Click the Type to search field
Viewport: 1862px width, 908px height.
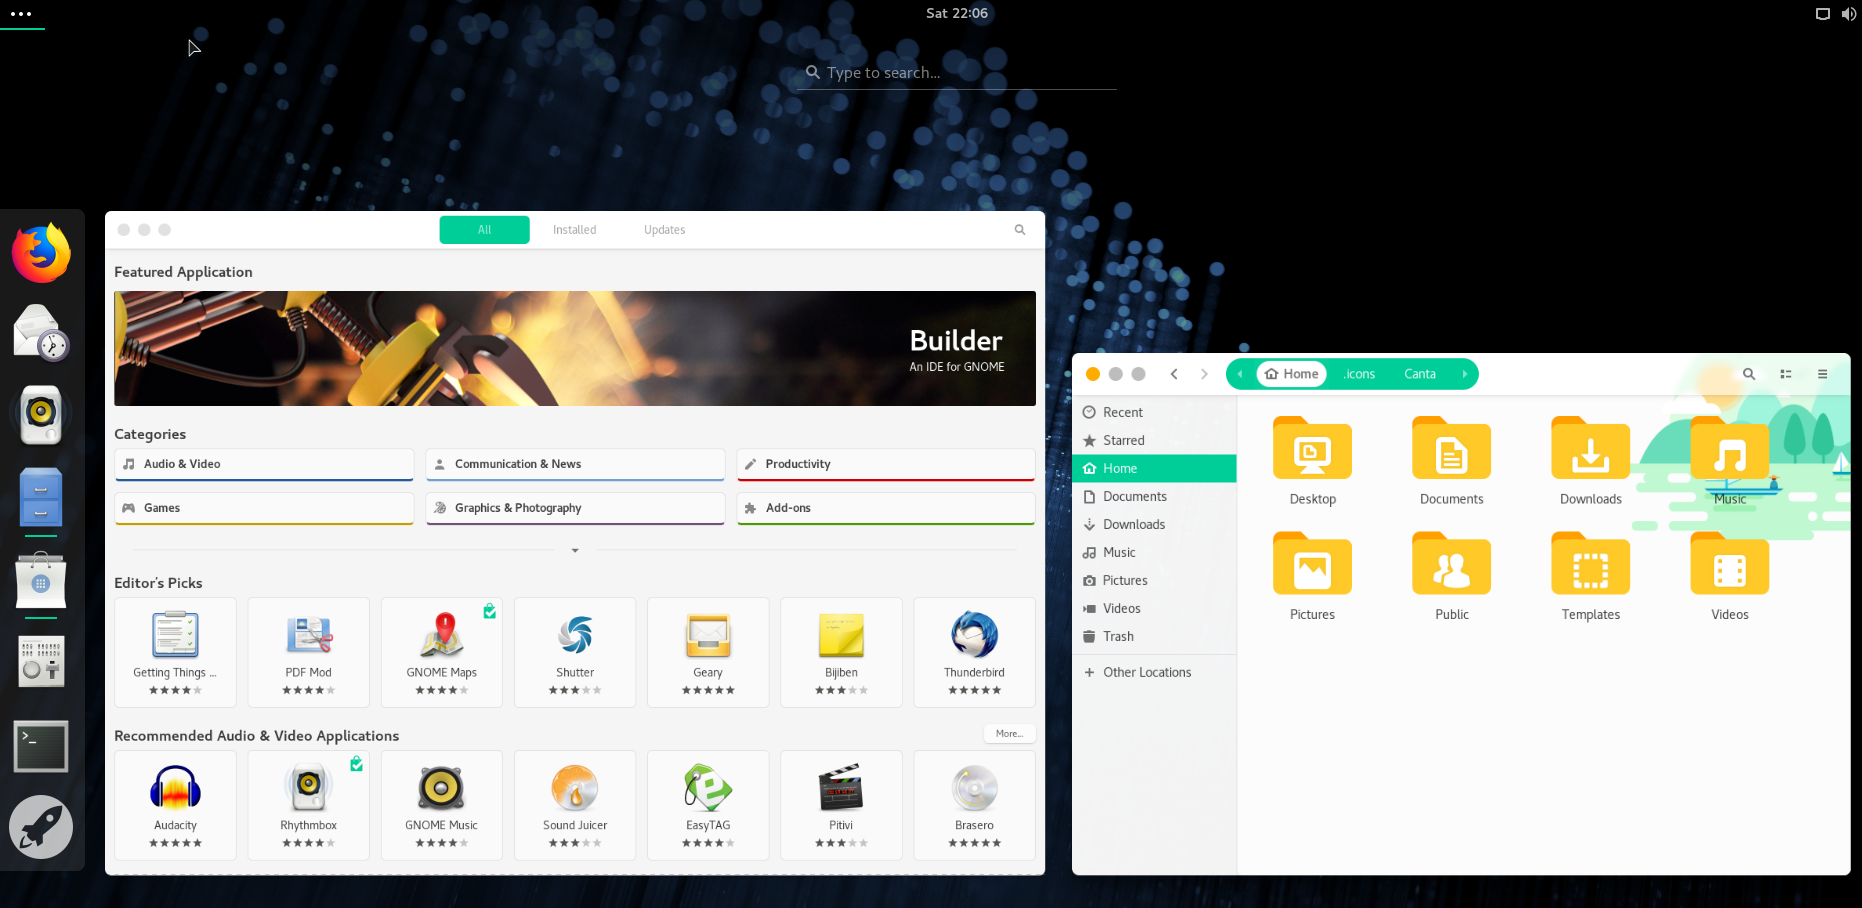point(956,73)
